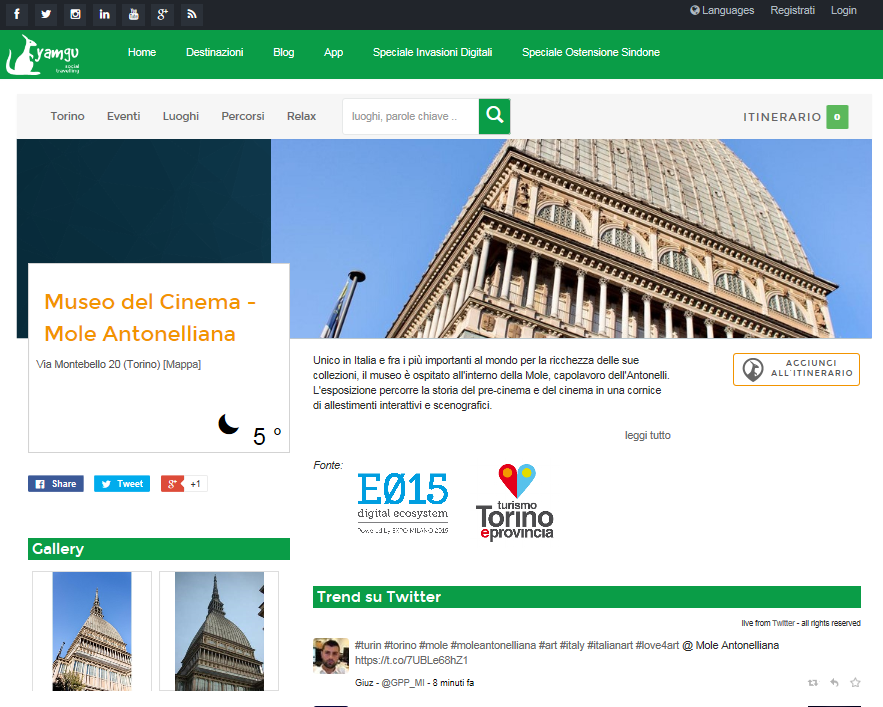Open the RSS feed icon
Image resolution: width=883 pixels, height=707 pixels.
click(x=191, y=13)
